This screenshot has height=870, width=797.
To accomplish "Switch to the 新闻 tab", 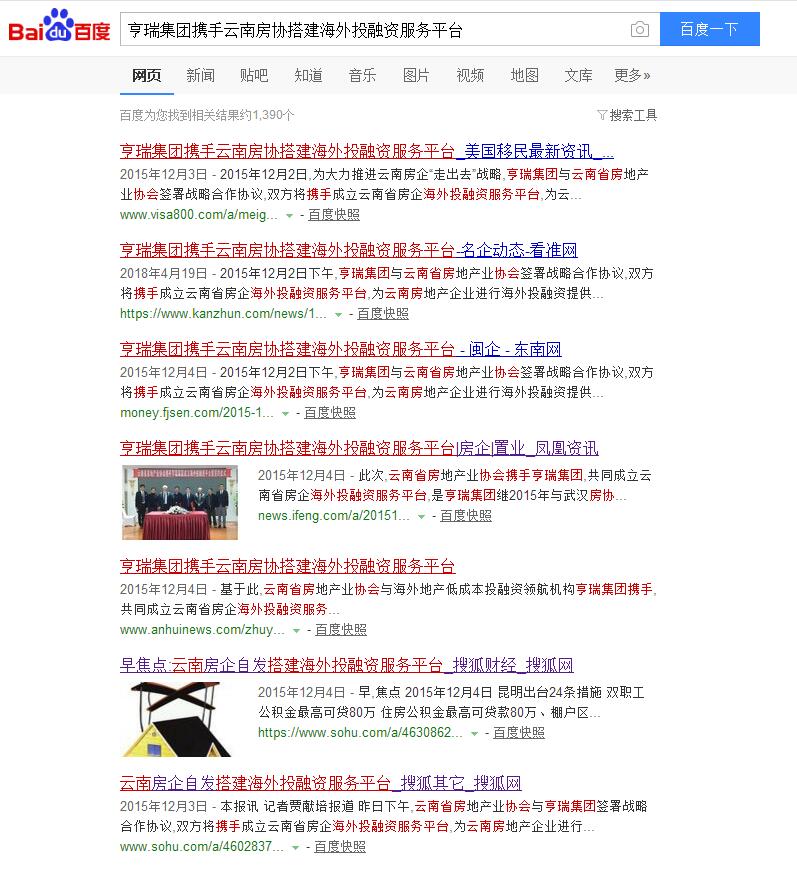I will click(x=200, y=75).
